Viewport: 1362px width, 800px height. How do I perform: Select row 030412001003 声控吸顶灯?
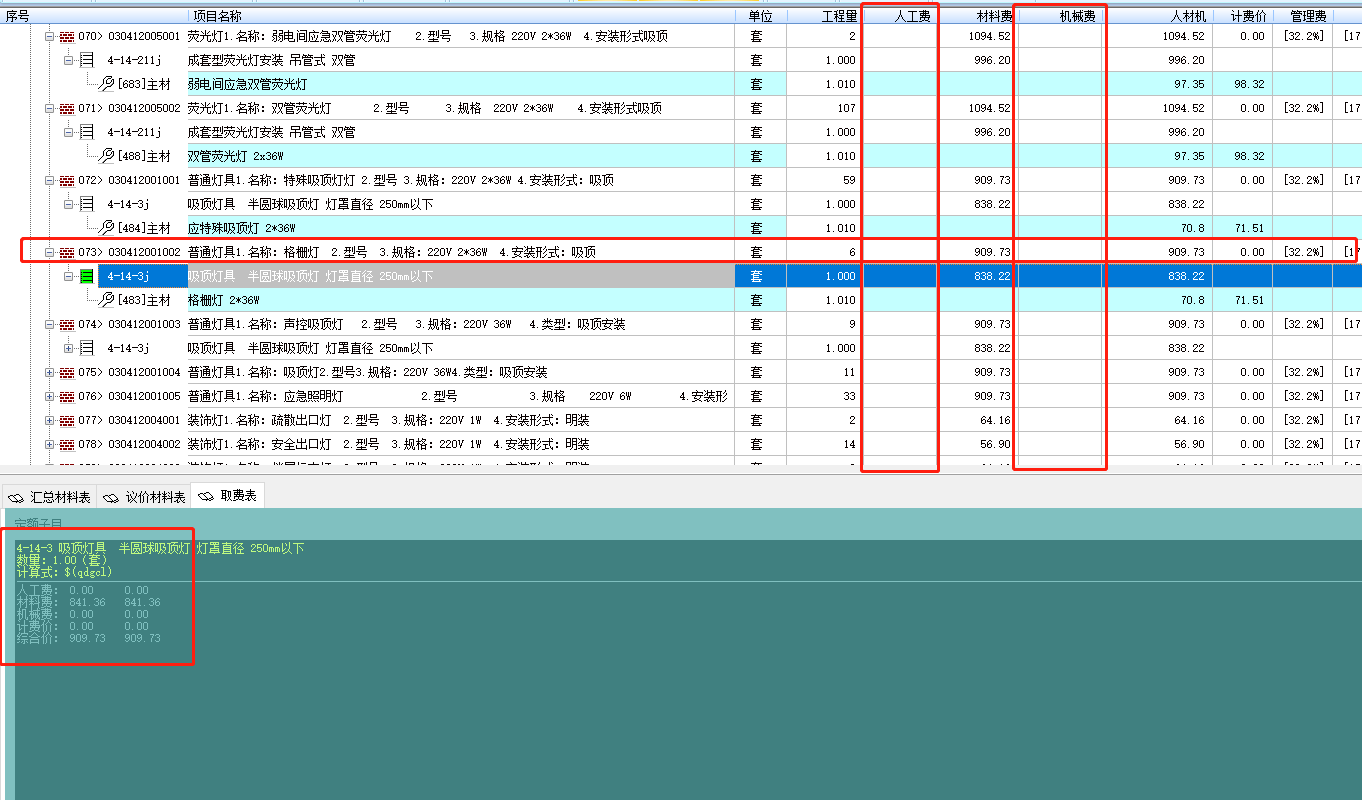[x=681, y=324]
